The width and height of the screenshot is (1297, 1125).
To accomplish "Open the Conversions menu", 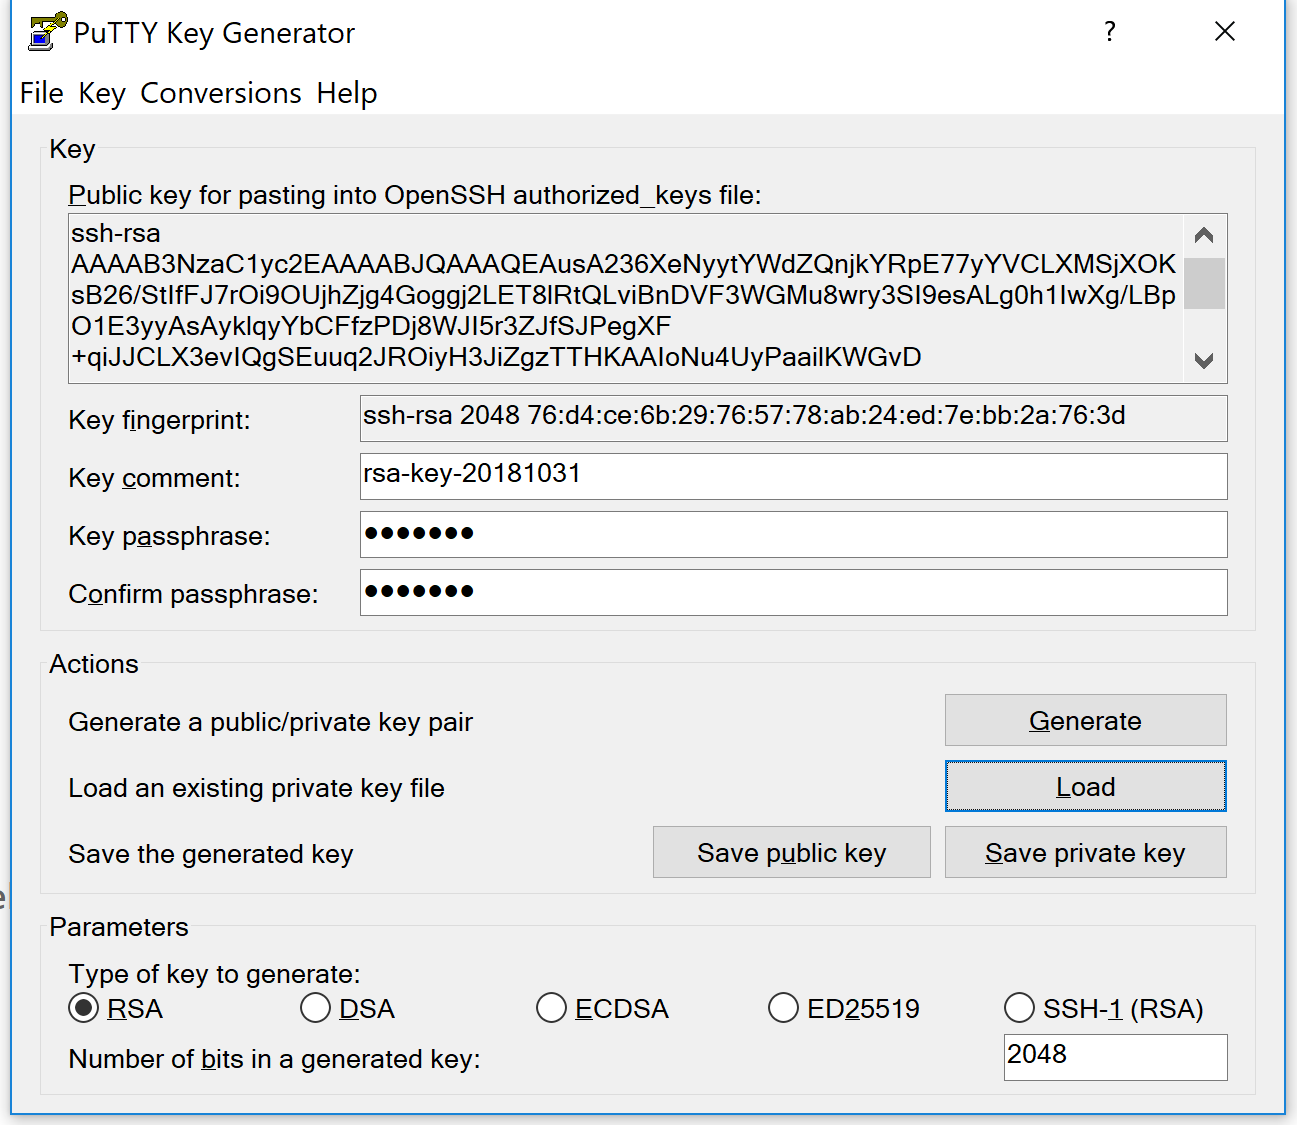I will point(221,93).
